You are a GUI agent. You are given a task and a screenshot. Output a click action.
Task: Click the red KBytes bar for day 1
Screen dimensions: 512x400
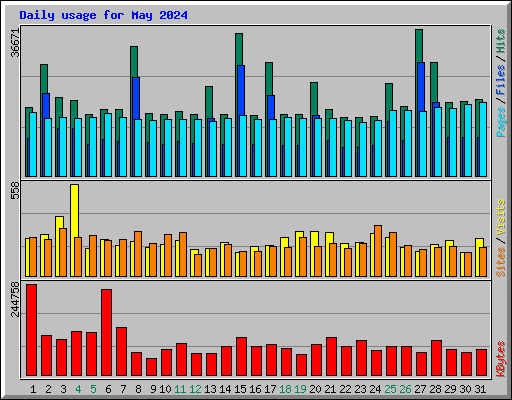pyautogui.click(x=31, y=330)
